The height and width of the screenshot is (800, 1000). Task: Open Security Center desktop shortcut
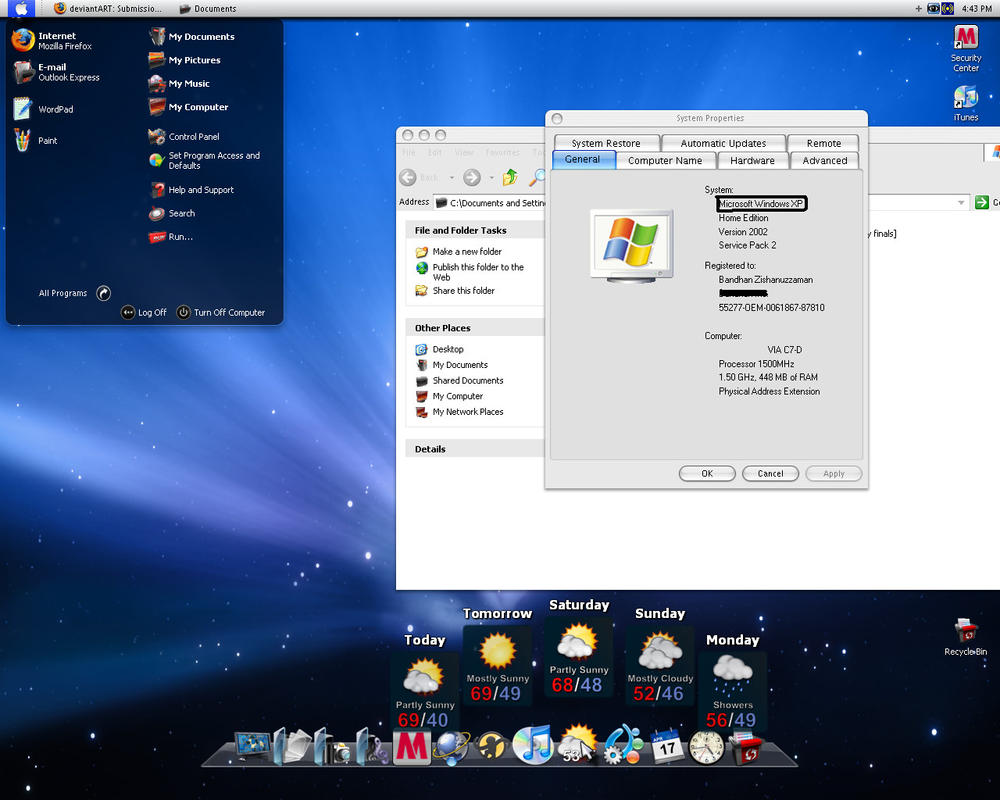click(x=966, y=48)
